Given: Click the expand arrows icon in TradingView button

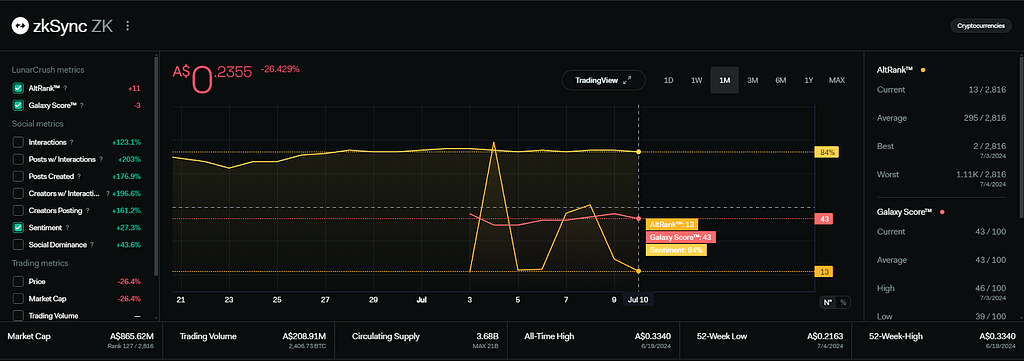Looking at the screenshot, I should pos(627,80).
